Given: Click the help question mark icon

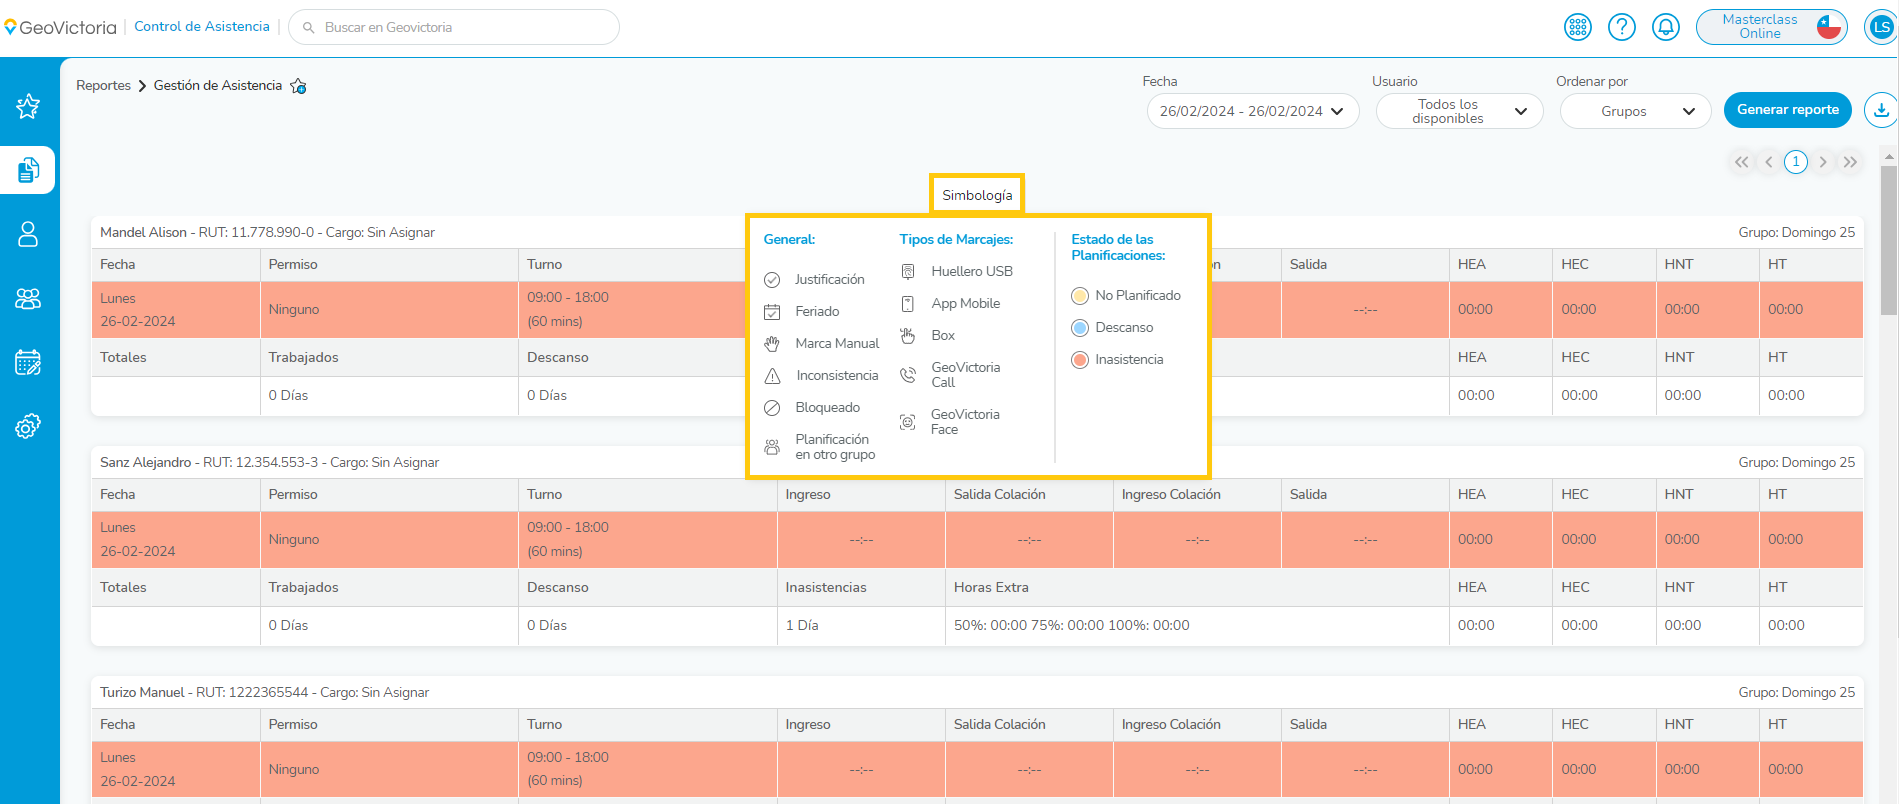Looking at the screenshot, I should coord(1621,27).
